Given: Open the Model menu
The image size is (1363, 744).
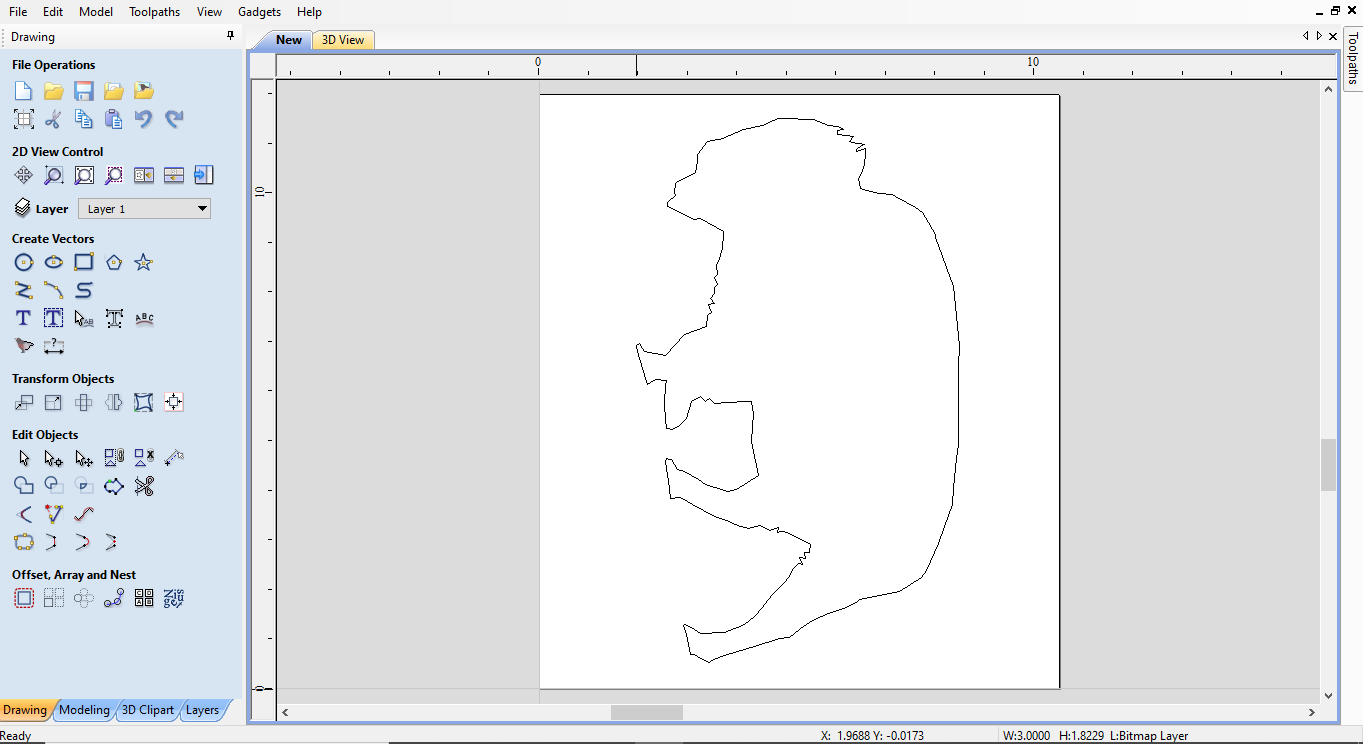Looking at the screenshot, I should 96,12.
